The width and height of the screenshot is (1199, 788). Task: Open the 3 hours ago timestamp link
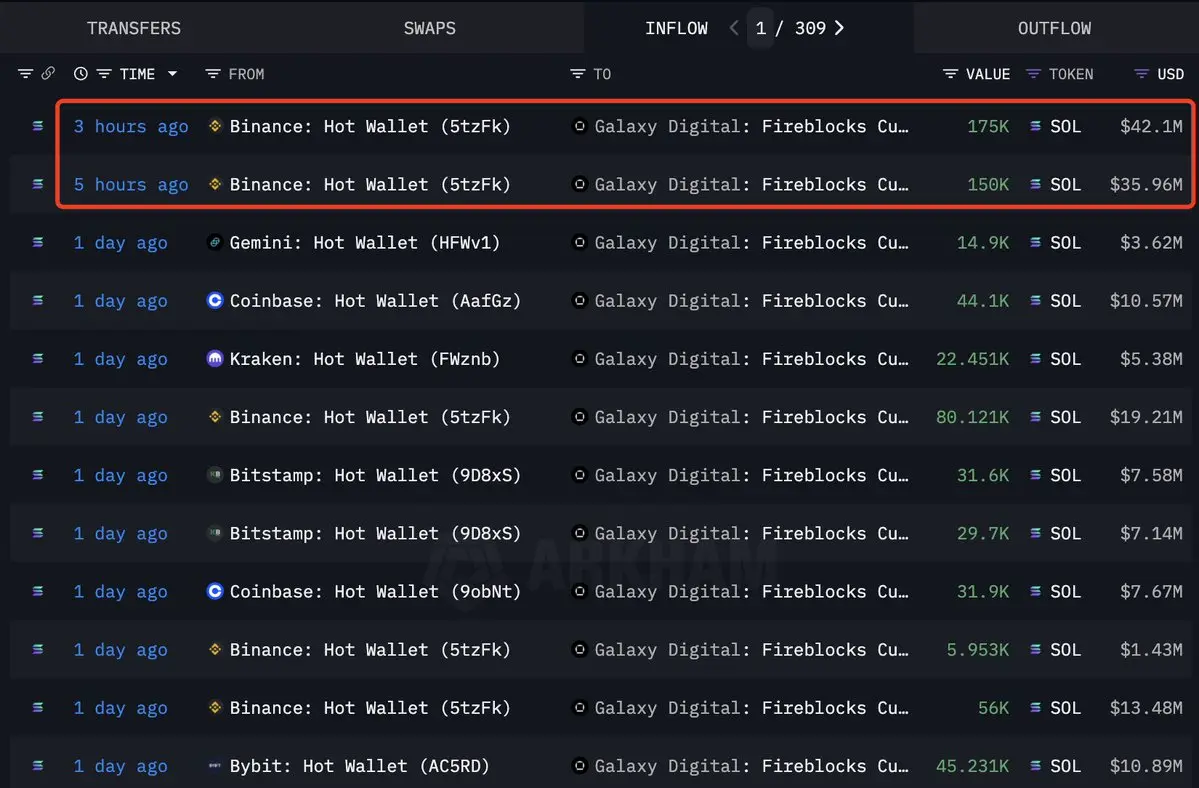point(131,126)
